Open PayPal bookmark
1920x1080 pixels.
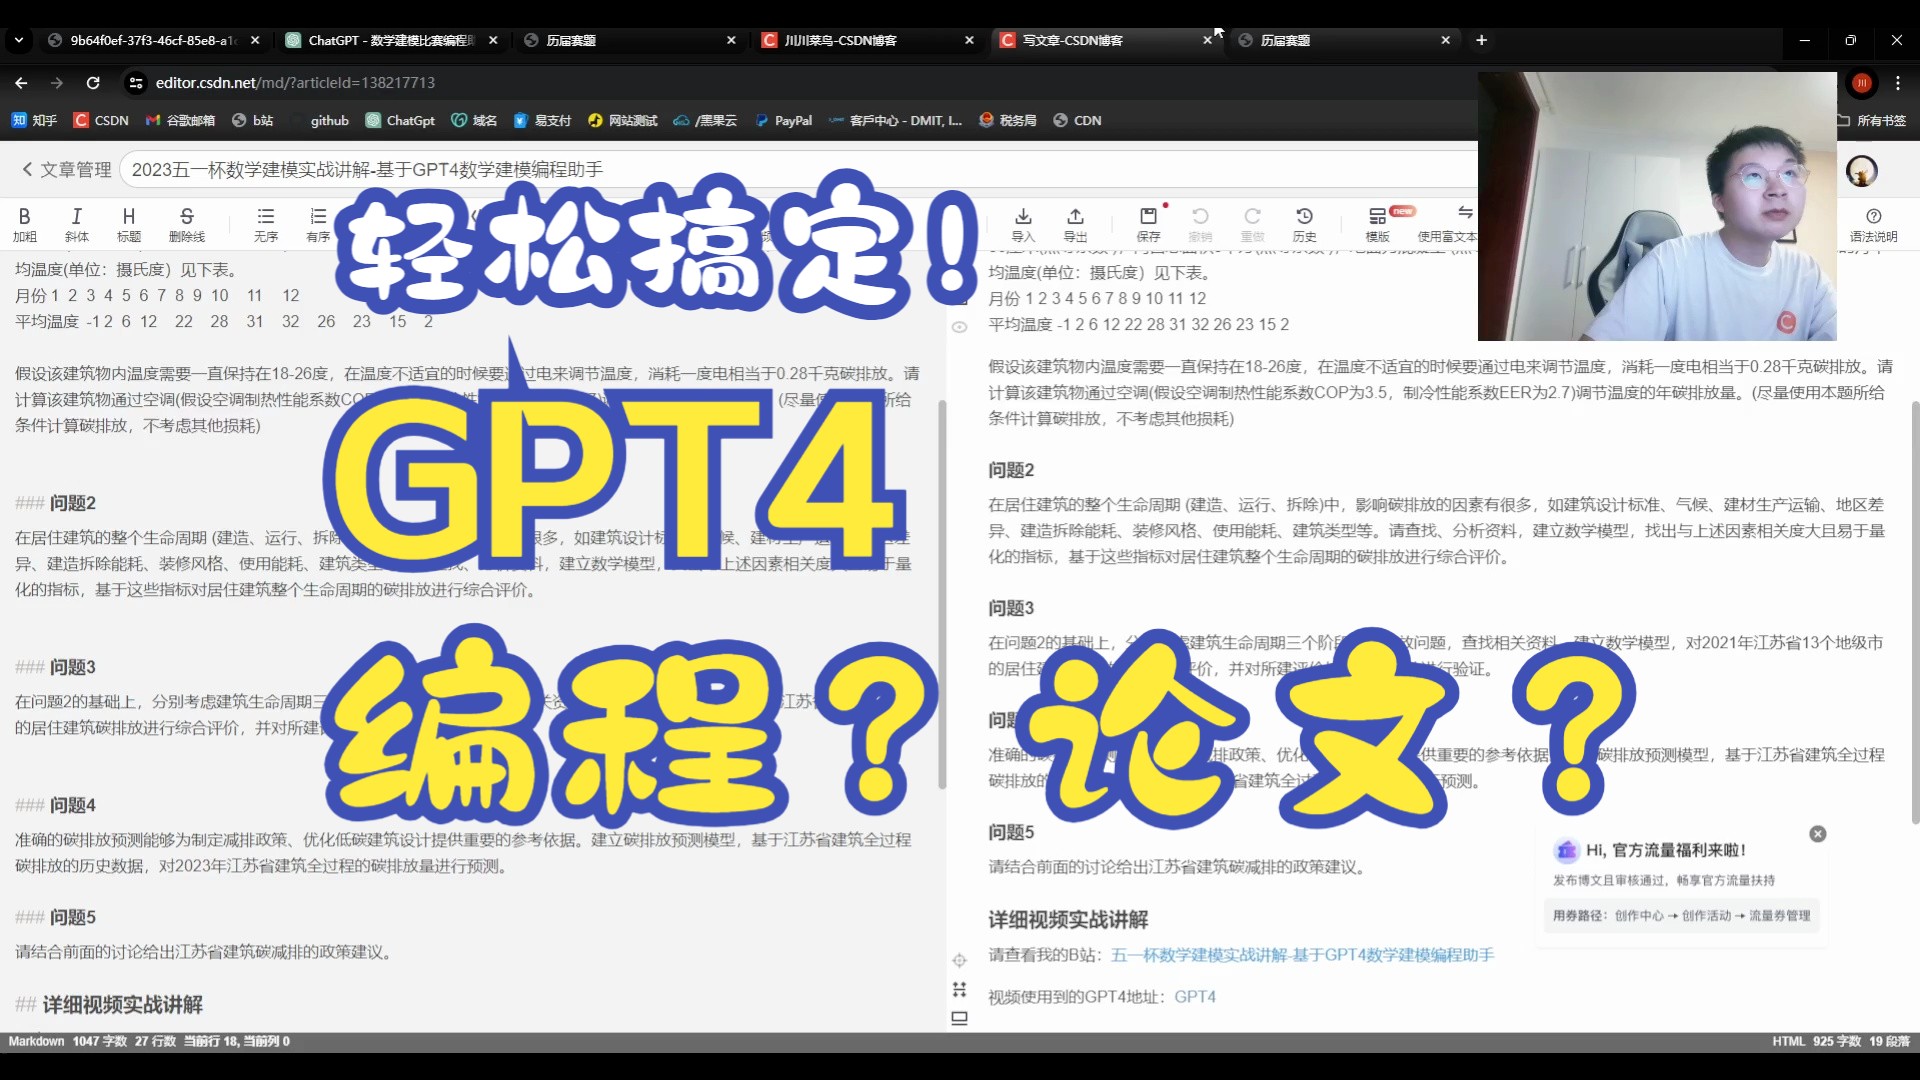783,120
